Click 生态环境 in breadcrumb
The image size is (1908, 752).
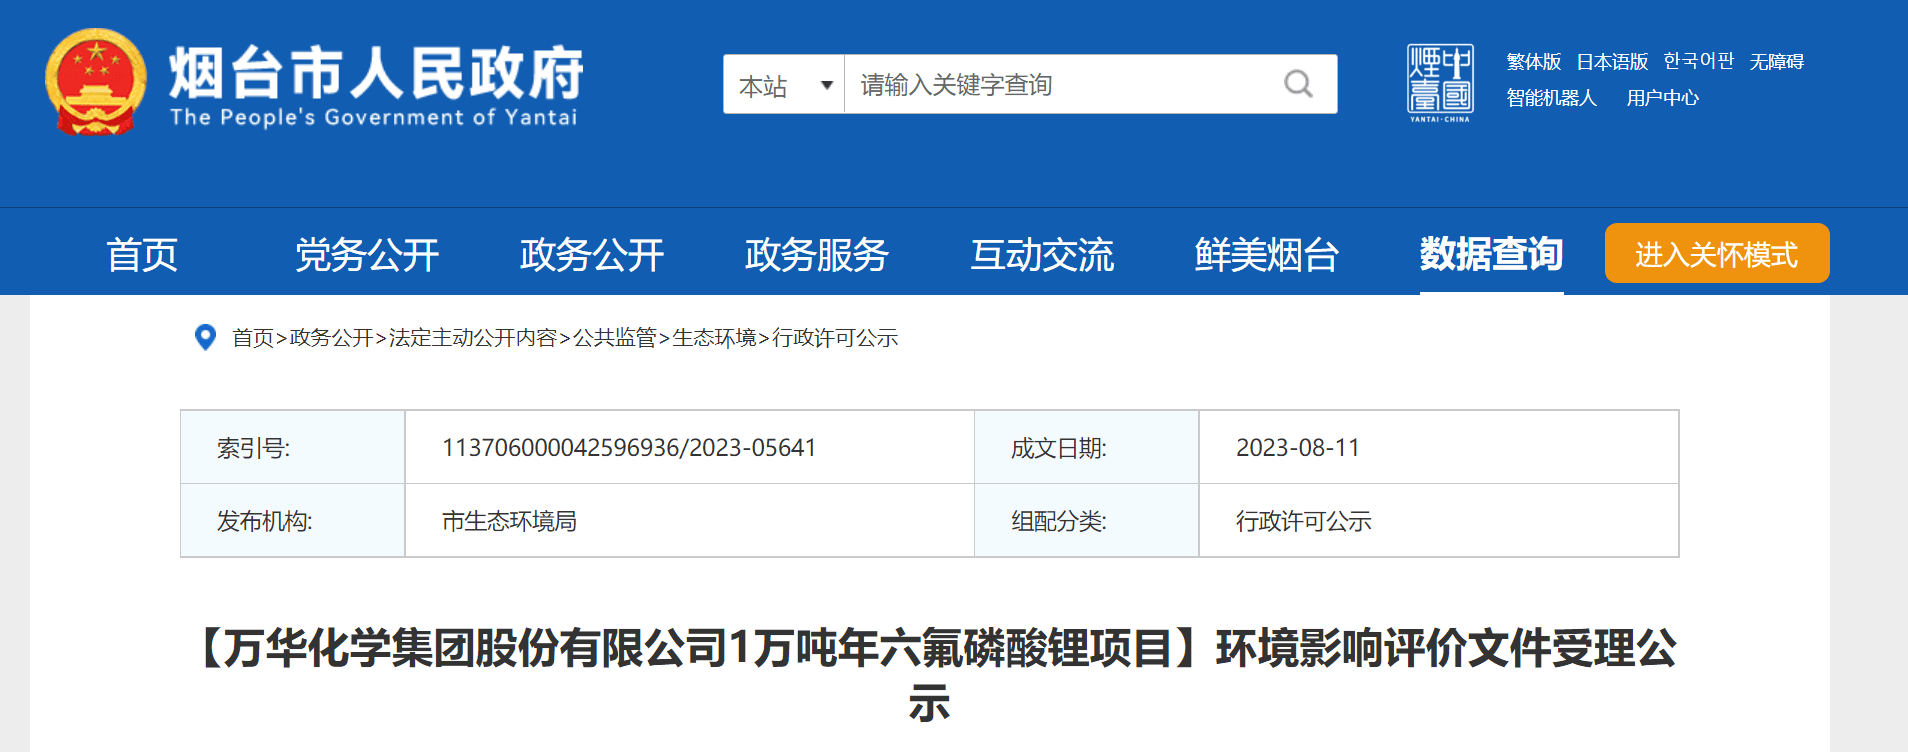point(714,338)
